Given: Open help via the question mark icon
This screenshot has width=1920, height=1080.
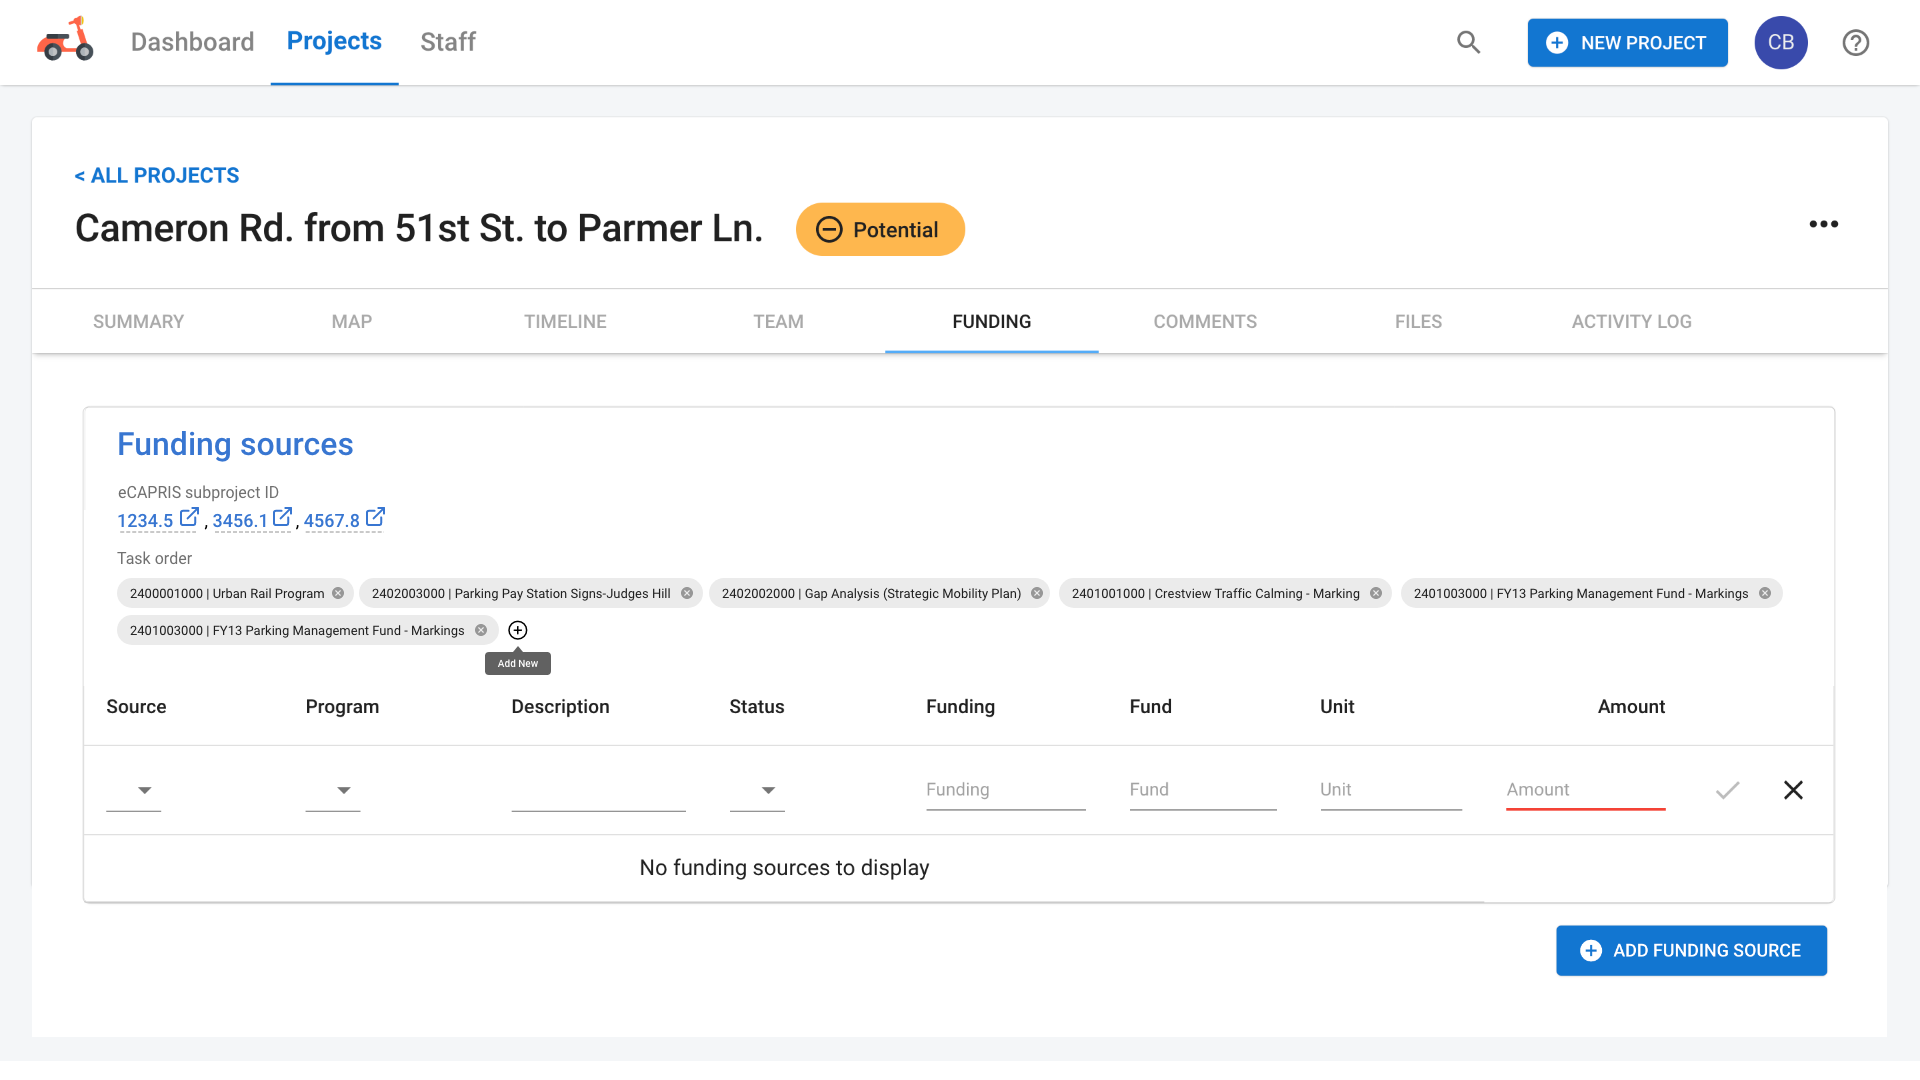Looking at the screenshot, I should click(1855, 42).
